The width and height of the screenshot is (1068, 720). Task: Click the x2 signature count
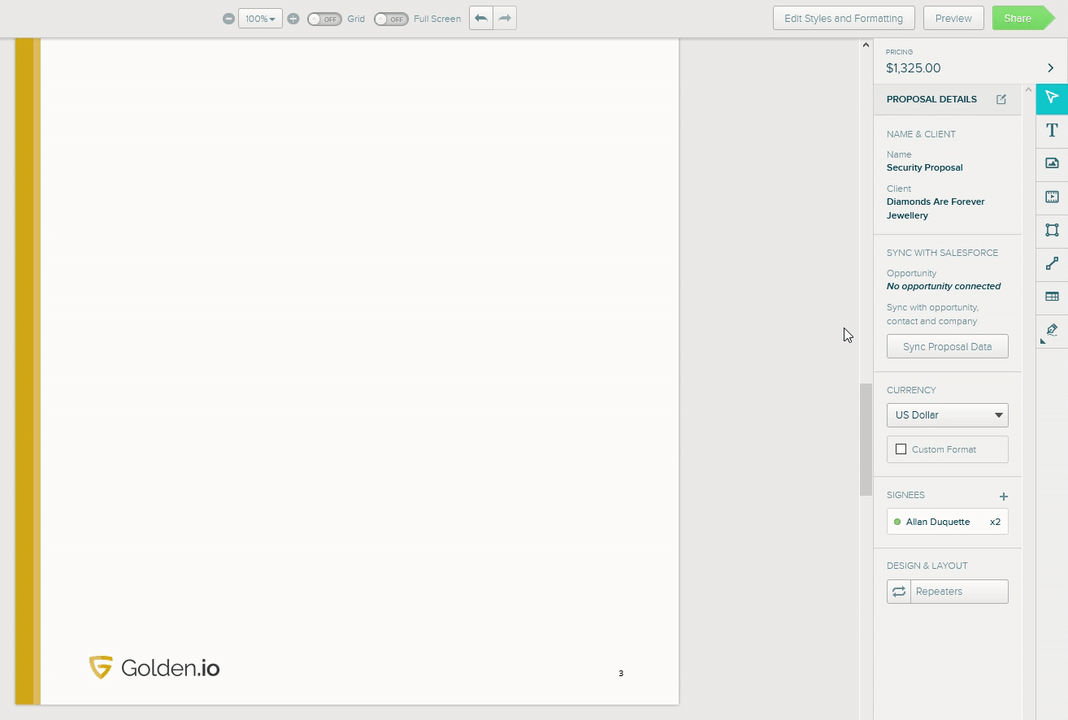click(x=995, y=522)
